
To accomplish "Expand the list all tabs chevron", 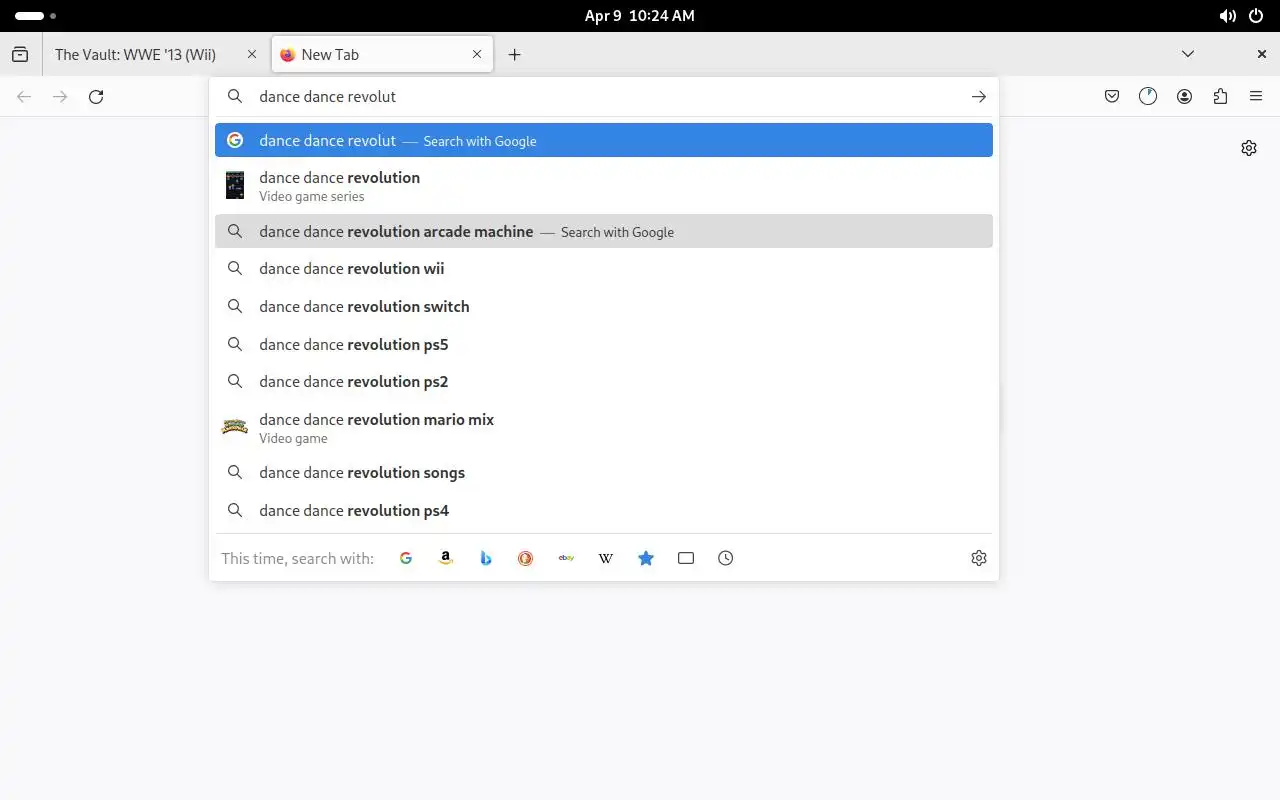I will click(1188, 55).
